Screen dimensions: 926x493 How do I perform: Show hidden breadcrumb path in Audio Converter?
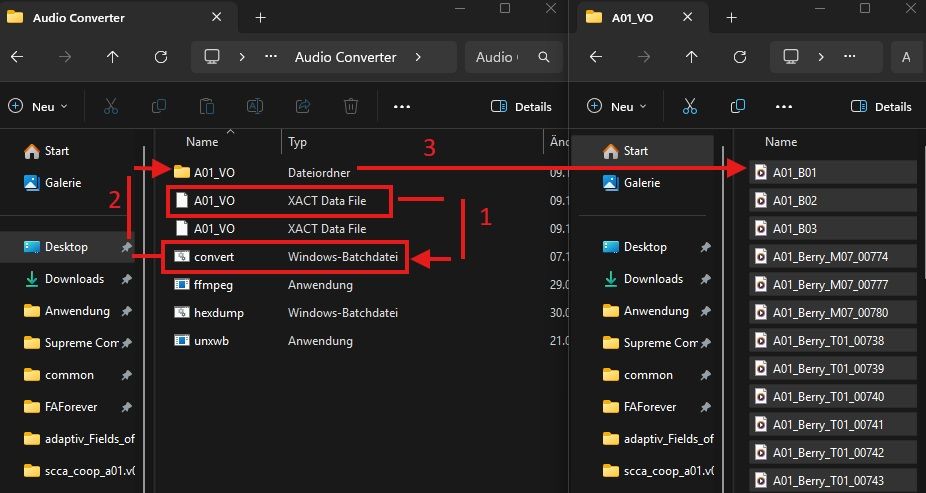pyautogui.click(x=271, y=57)
